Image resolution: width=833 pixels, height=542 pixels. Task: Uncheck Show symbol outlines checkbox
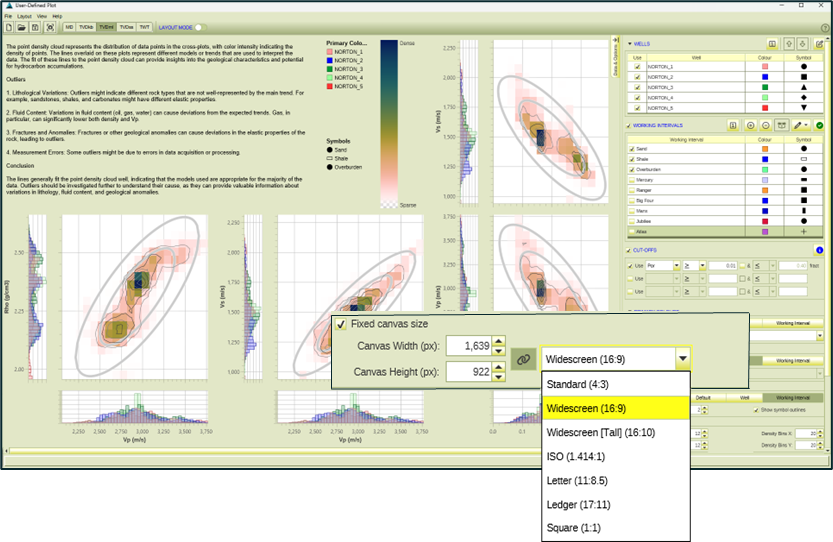756,410
